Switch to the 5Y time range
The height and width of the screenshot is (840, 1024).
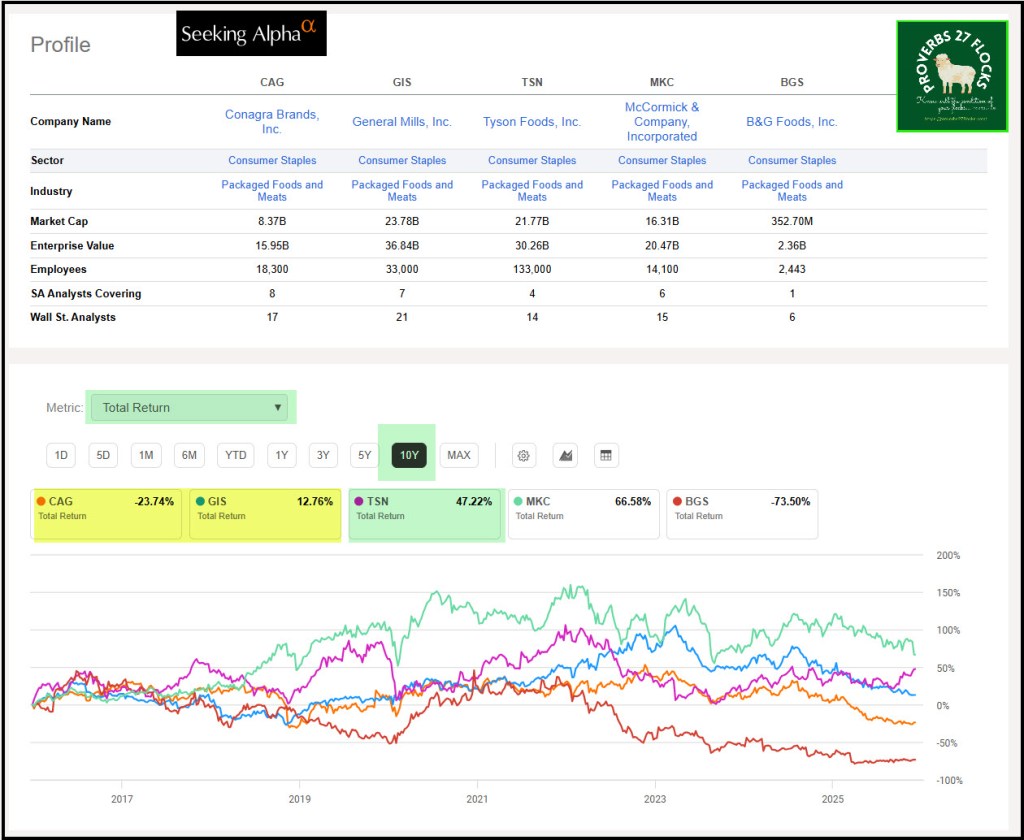(365, 455)
